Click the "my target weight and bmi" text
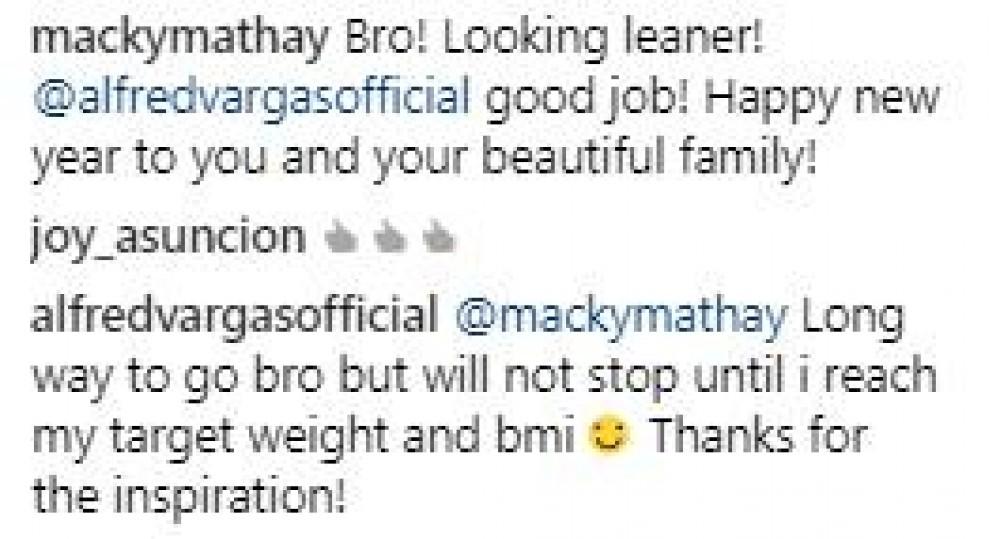Viewport: 1000px width, 539px height. 304,438
